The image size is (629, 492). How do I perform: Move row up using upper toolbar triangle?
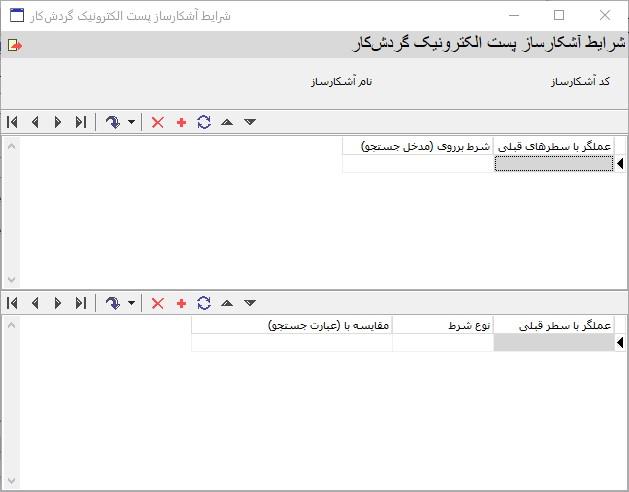227,122
